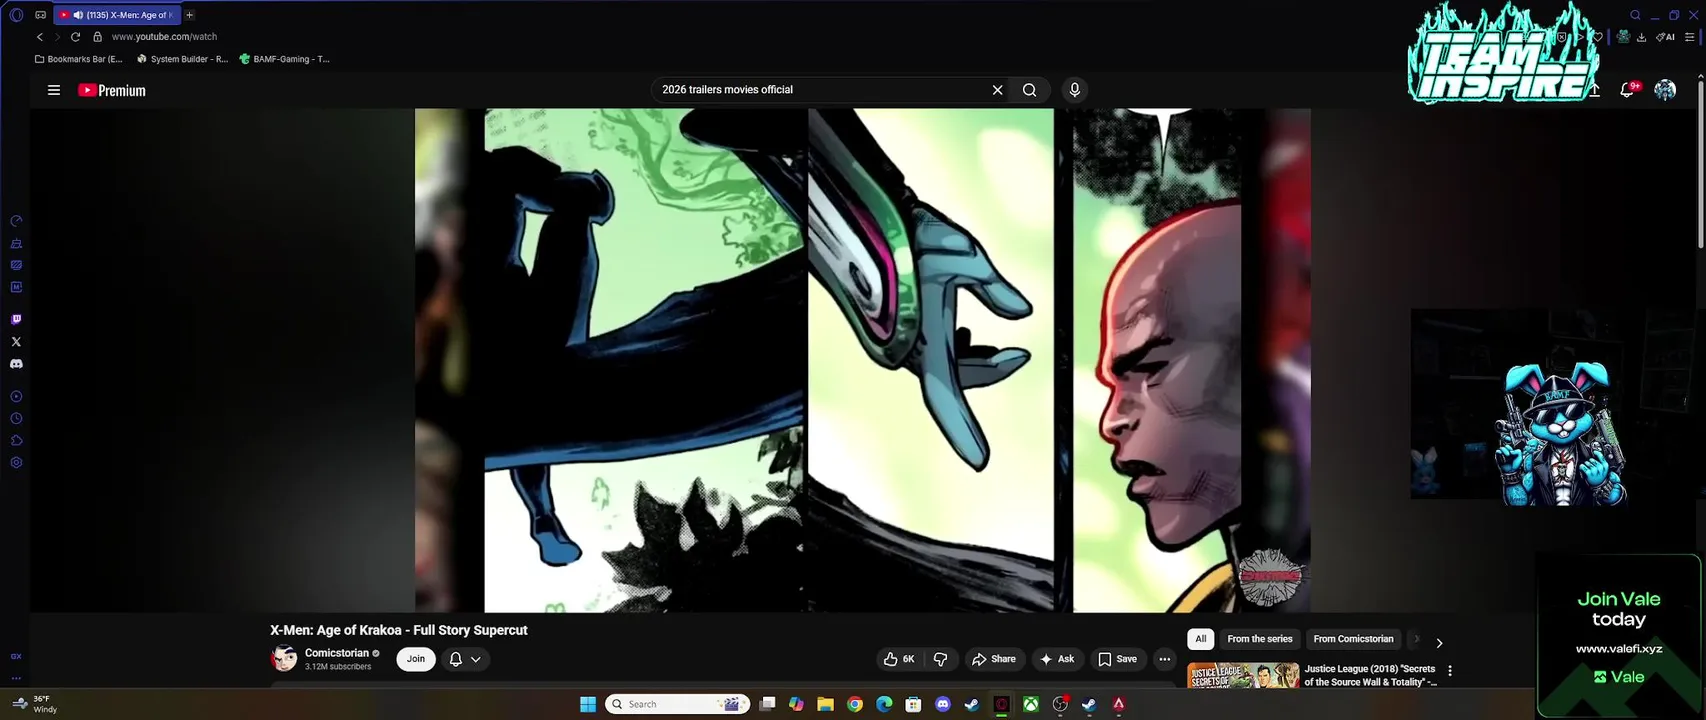Viewport: 1706px width, 720px height.
Task: Share this video
Action: pyautogui.click(x=994, y=659)
